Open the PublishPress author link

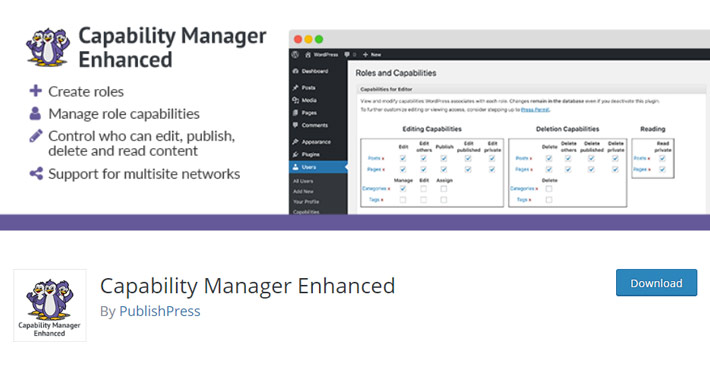(x=159, y=311)
